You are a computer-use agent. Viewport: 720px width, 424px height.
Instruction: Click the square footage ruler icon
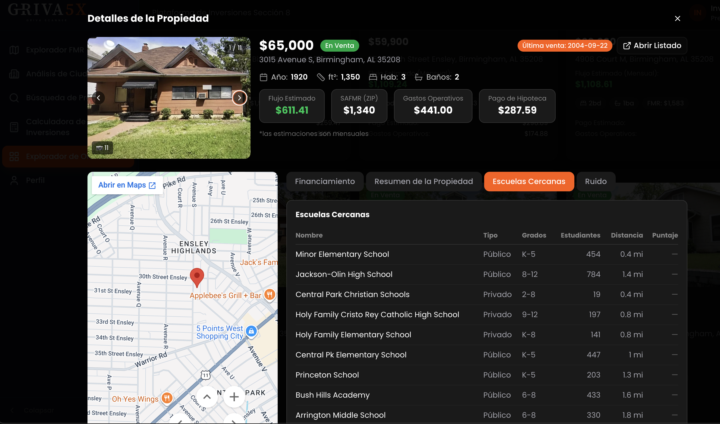click(321, 77)
